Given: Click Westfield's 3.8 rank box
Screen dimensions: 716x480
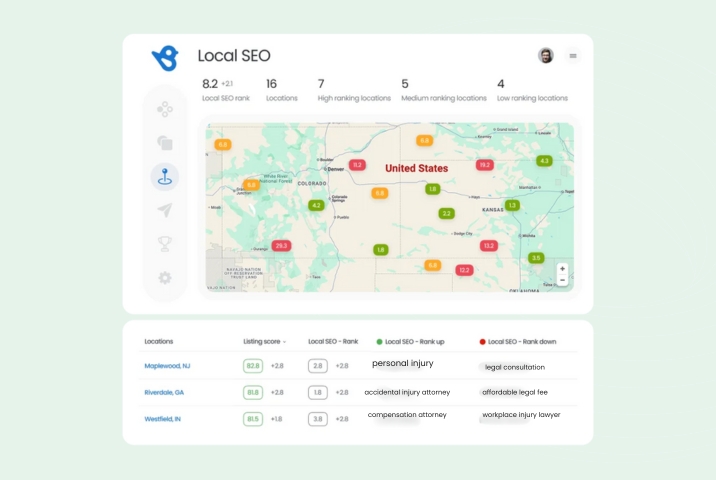Looking at the screenshot, I should point(318,419).
